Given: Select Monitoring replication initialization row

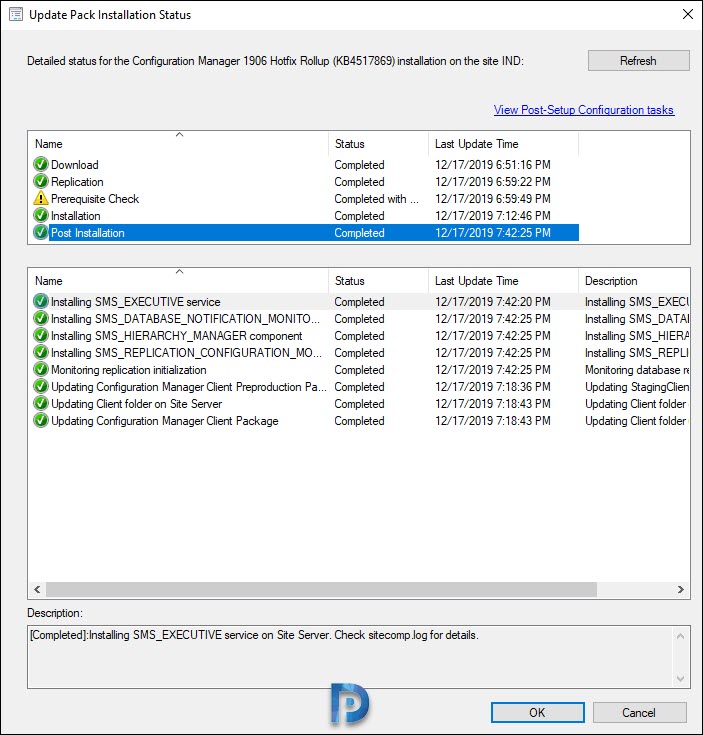Looking at the screenshot, I should 360,369.
